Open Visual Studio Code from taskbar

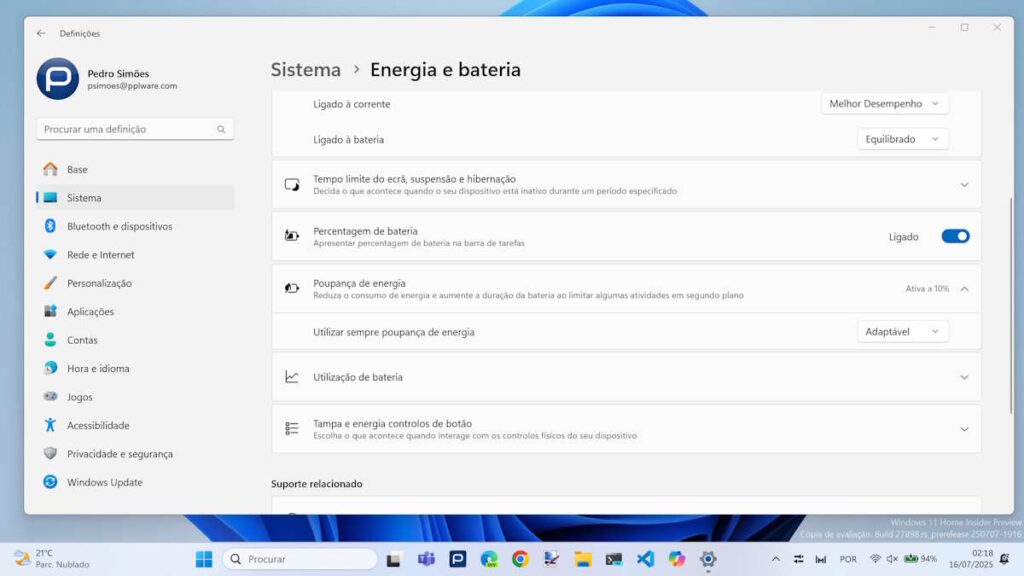click(x=645, y=559)
